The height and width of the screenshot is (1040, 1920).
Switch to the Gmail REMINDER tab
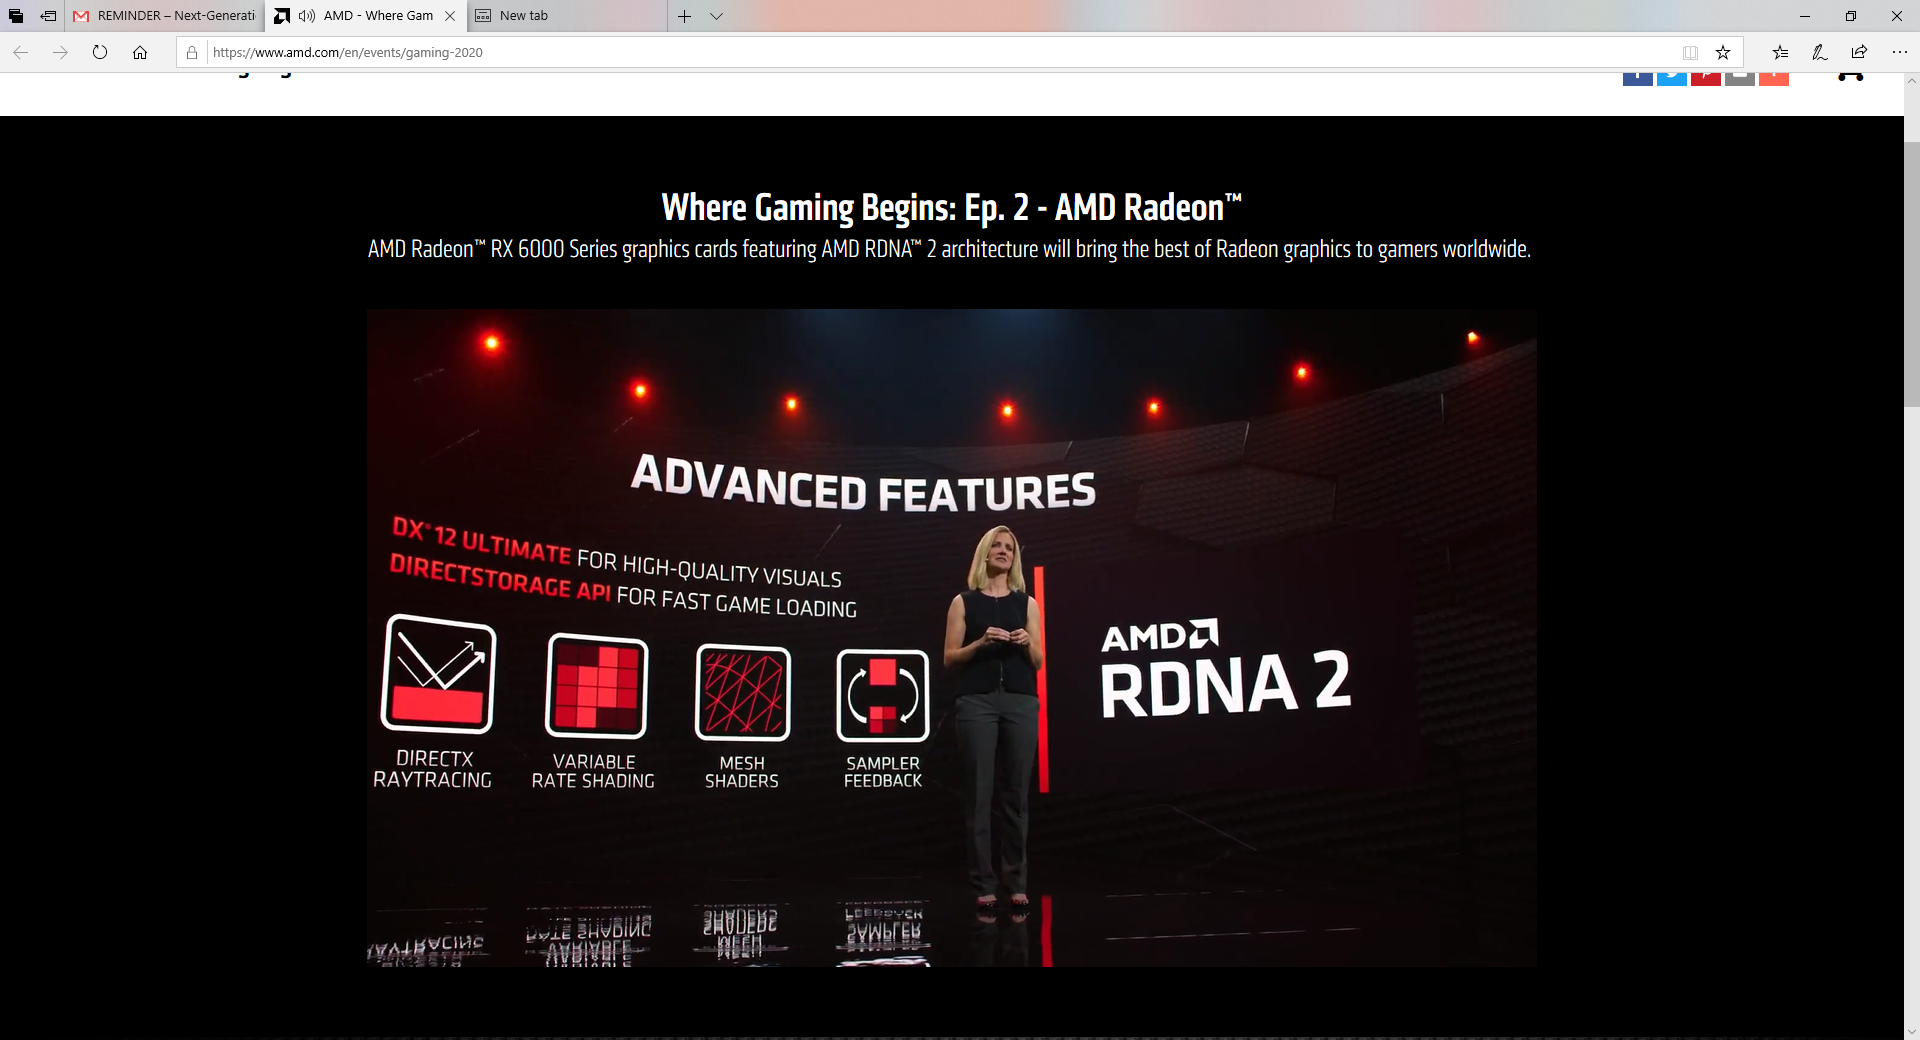coord(165,16)
